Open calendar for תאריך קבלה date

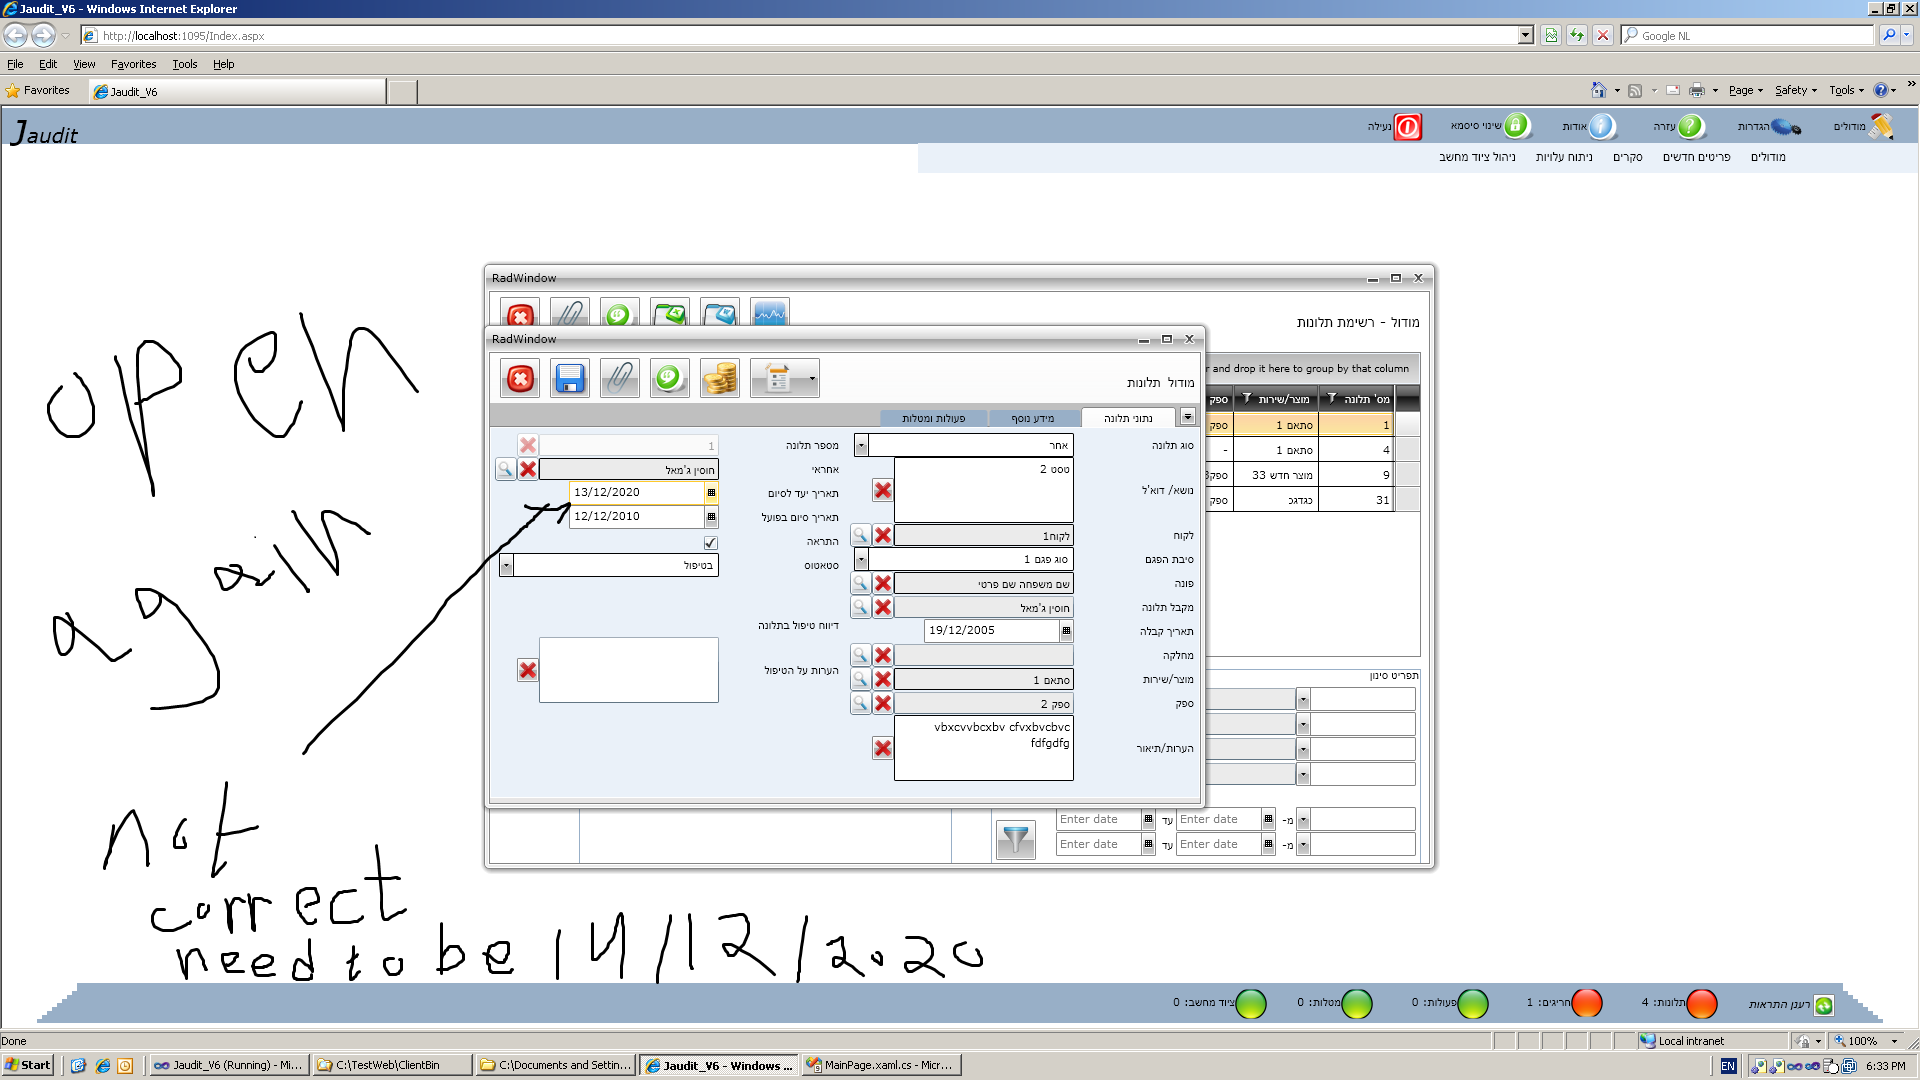pos(1066,630)
